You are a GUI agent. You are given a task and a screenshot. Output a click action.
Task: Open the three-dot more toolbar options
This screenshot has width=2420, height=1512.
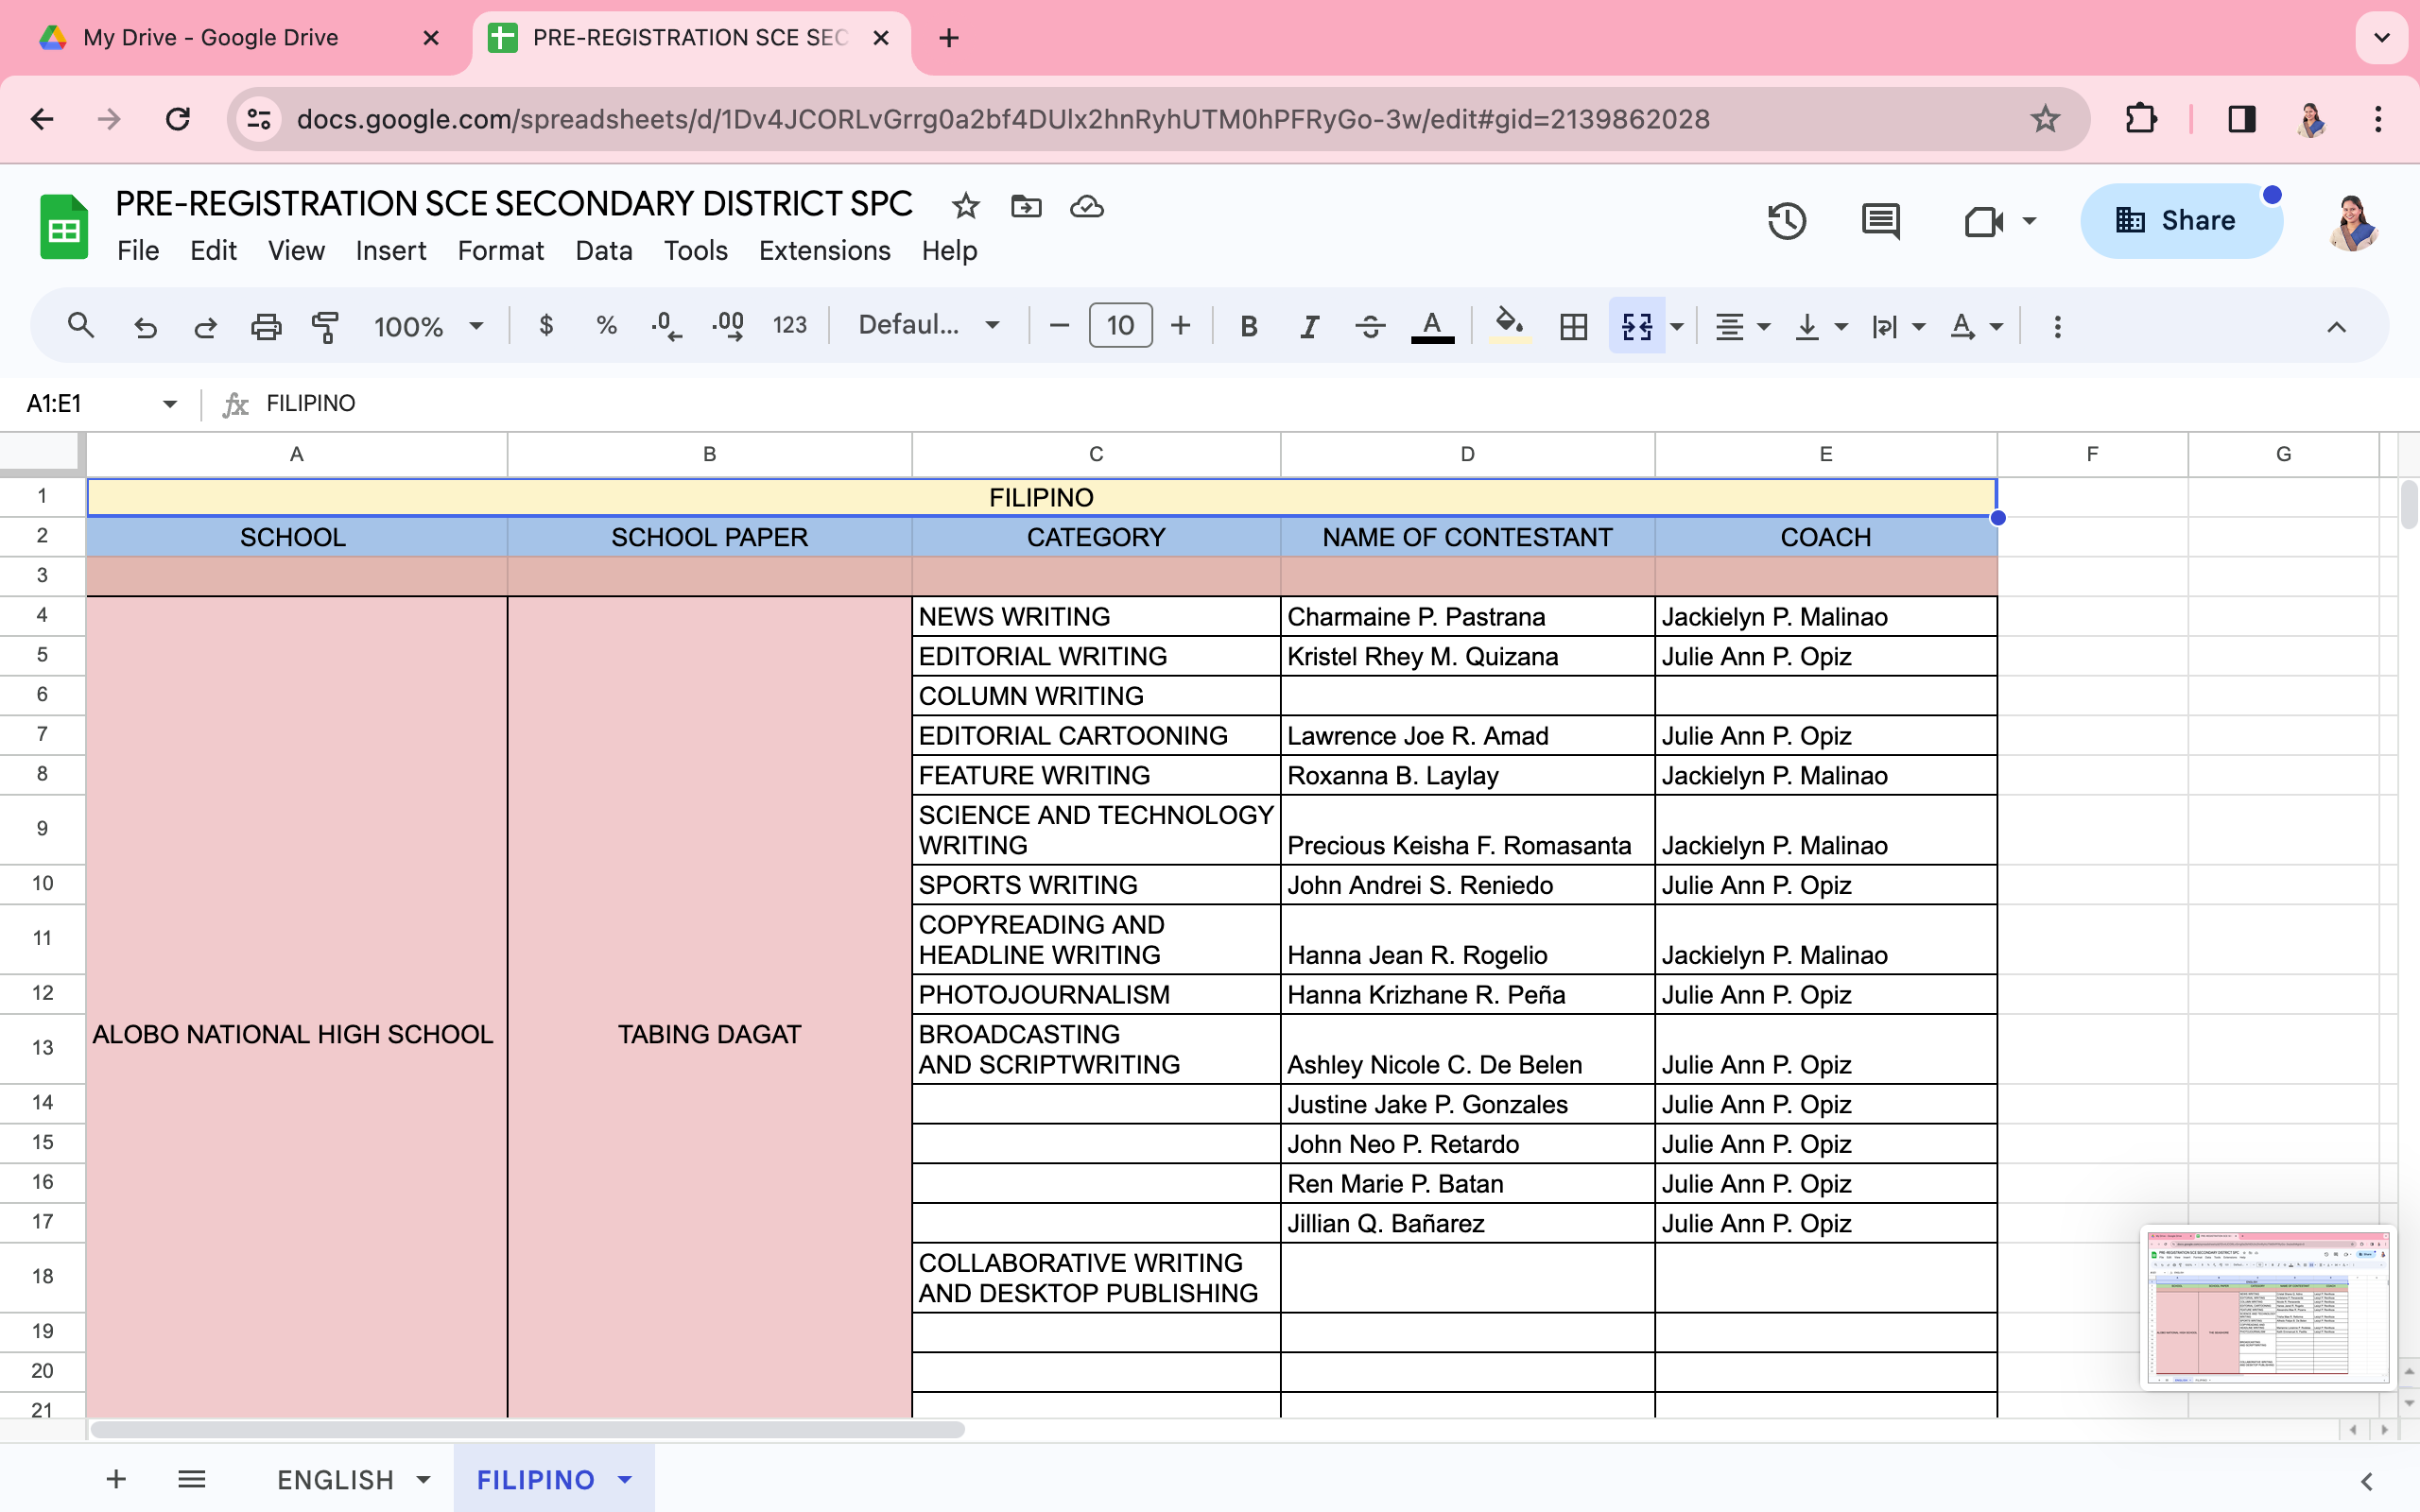2057,326
